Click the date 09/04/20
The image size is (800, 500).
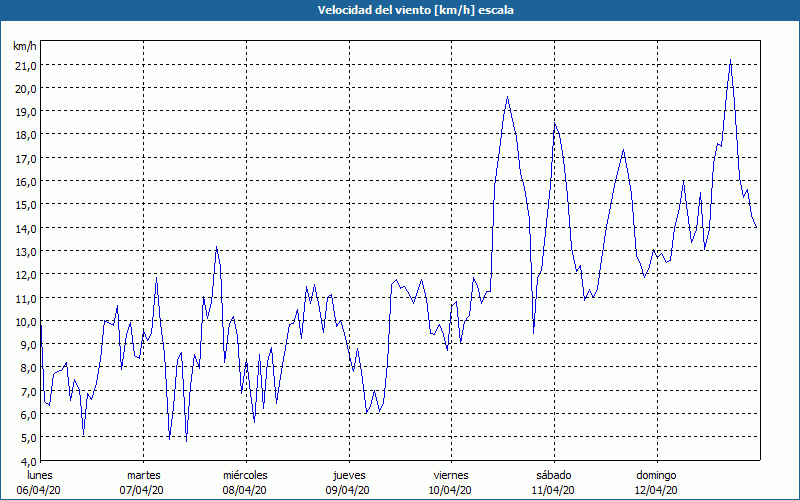[347, 490]
